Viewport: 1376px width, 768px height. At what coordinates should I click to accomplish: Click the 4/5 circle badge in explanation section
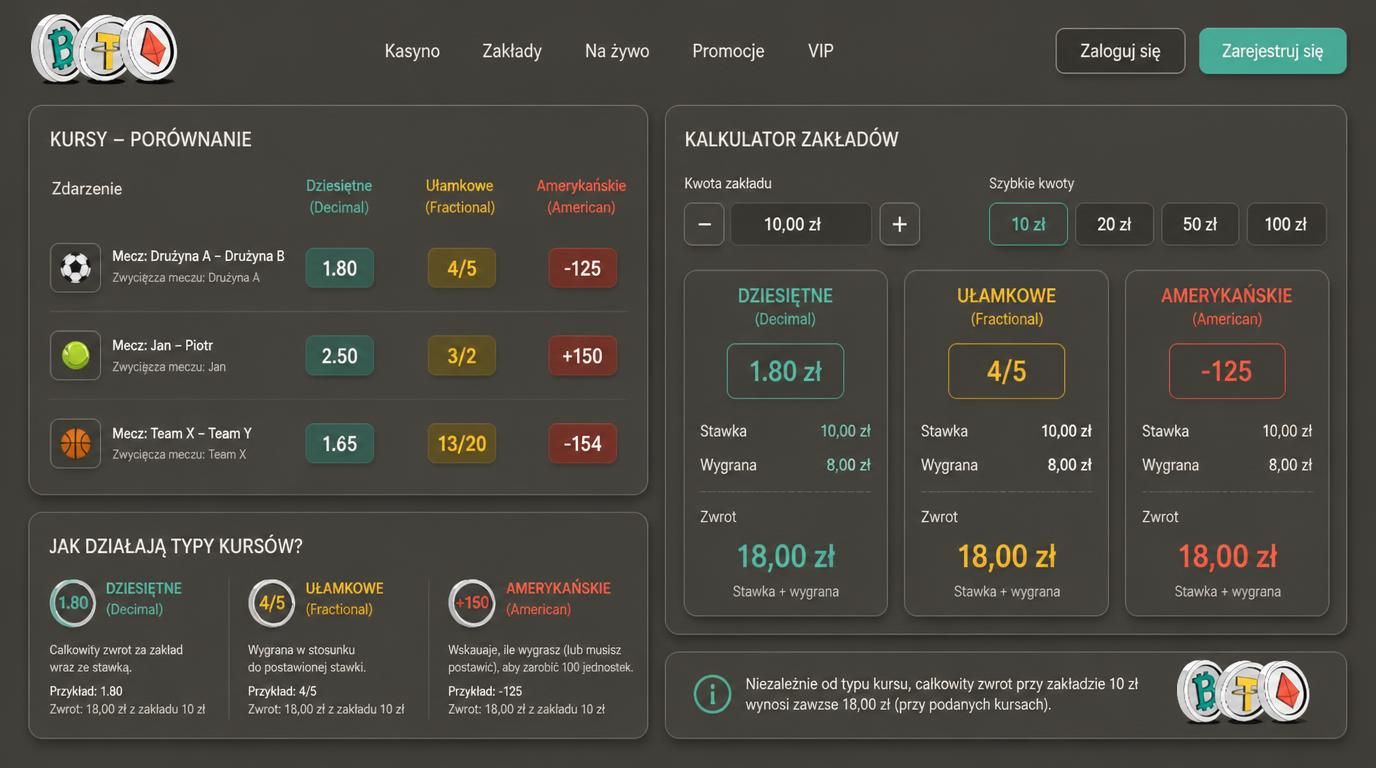pos(272,603)
